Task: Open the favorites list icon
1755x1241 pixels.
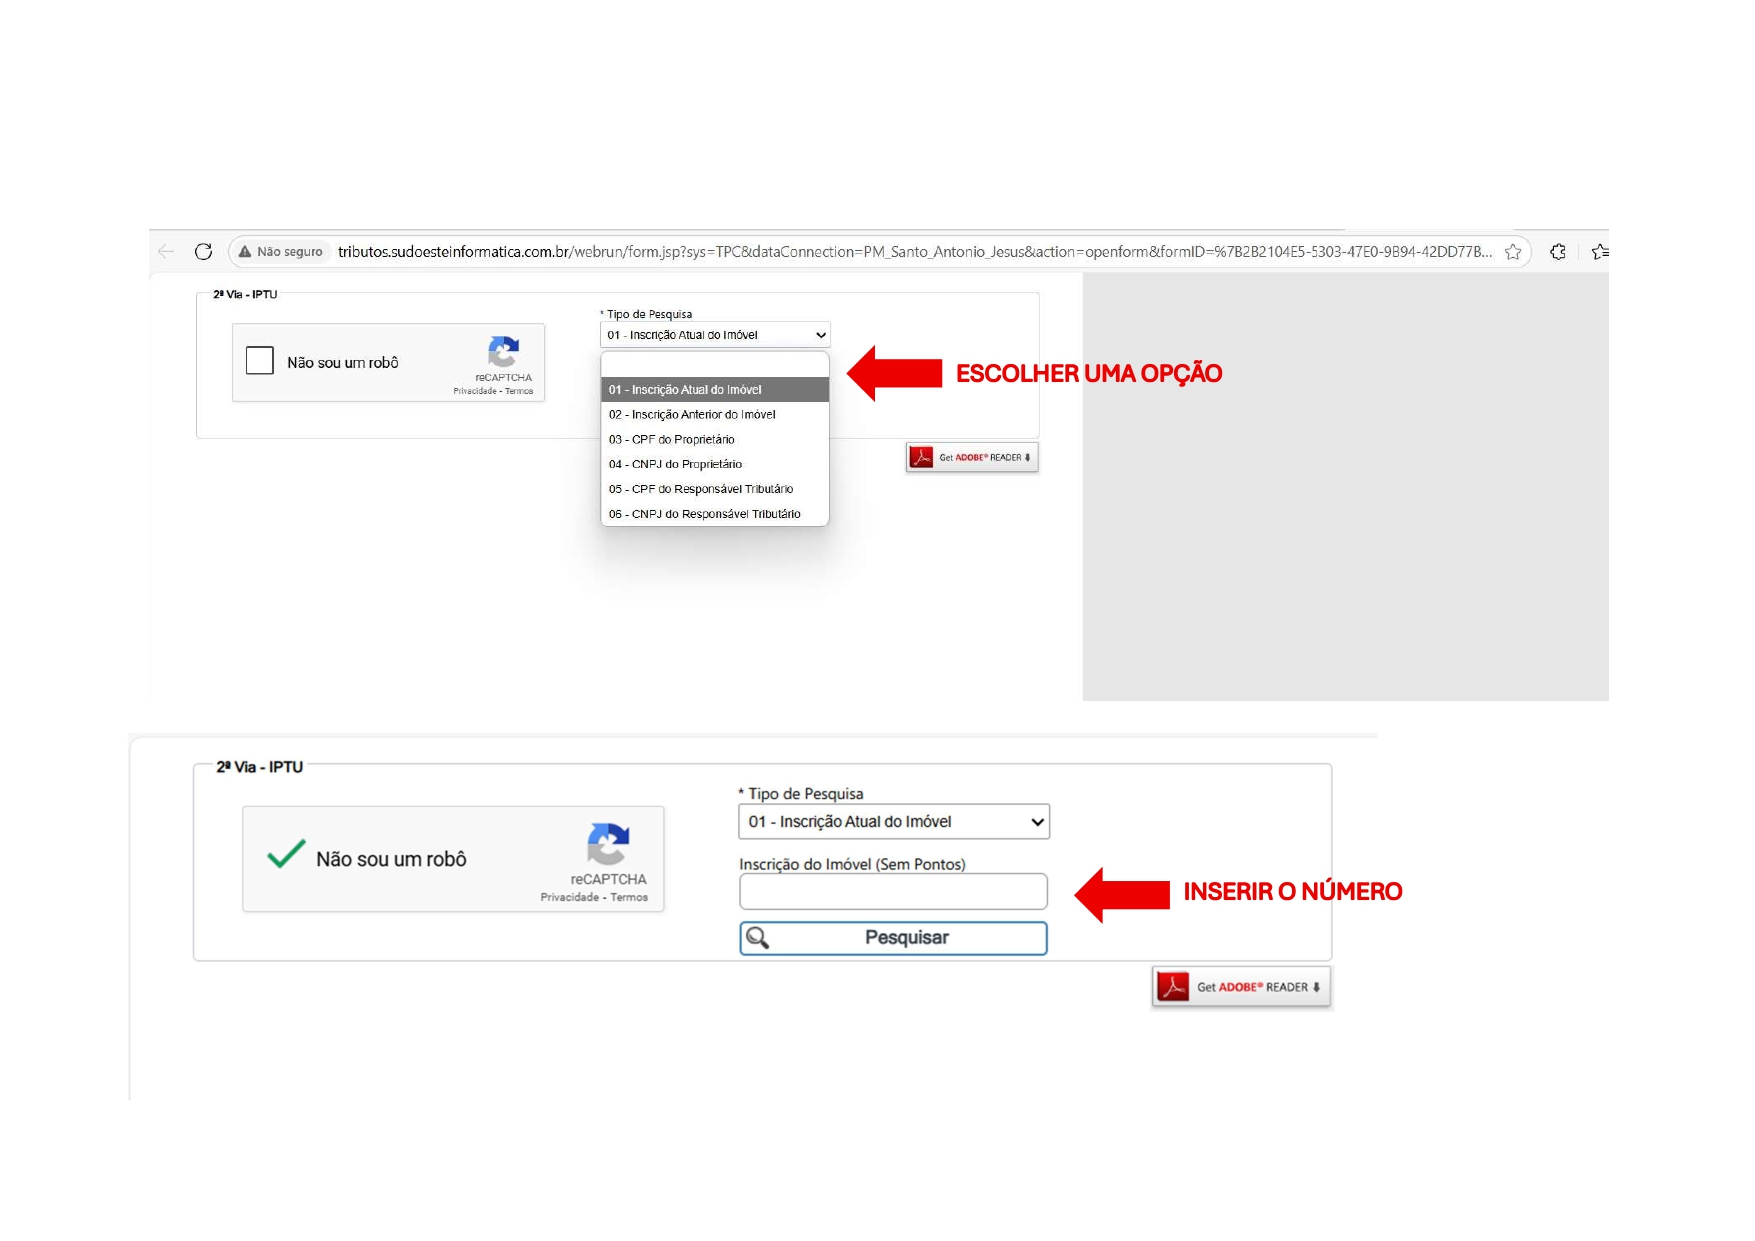Action: click(1600, 252)
